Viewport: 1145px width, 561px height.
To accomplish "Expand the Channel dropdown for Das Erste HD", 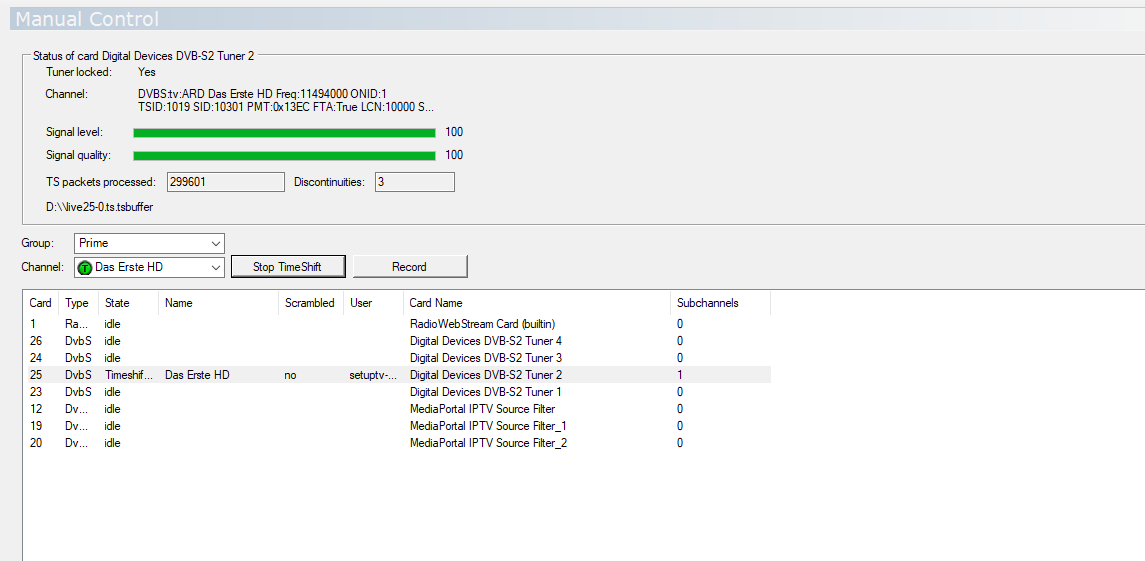I will coord(216,267).
